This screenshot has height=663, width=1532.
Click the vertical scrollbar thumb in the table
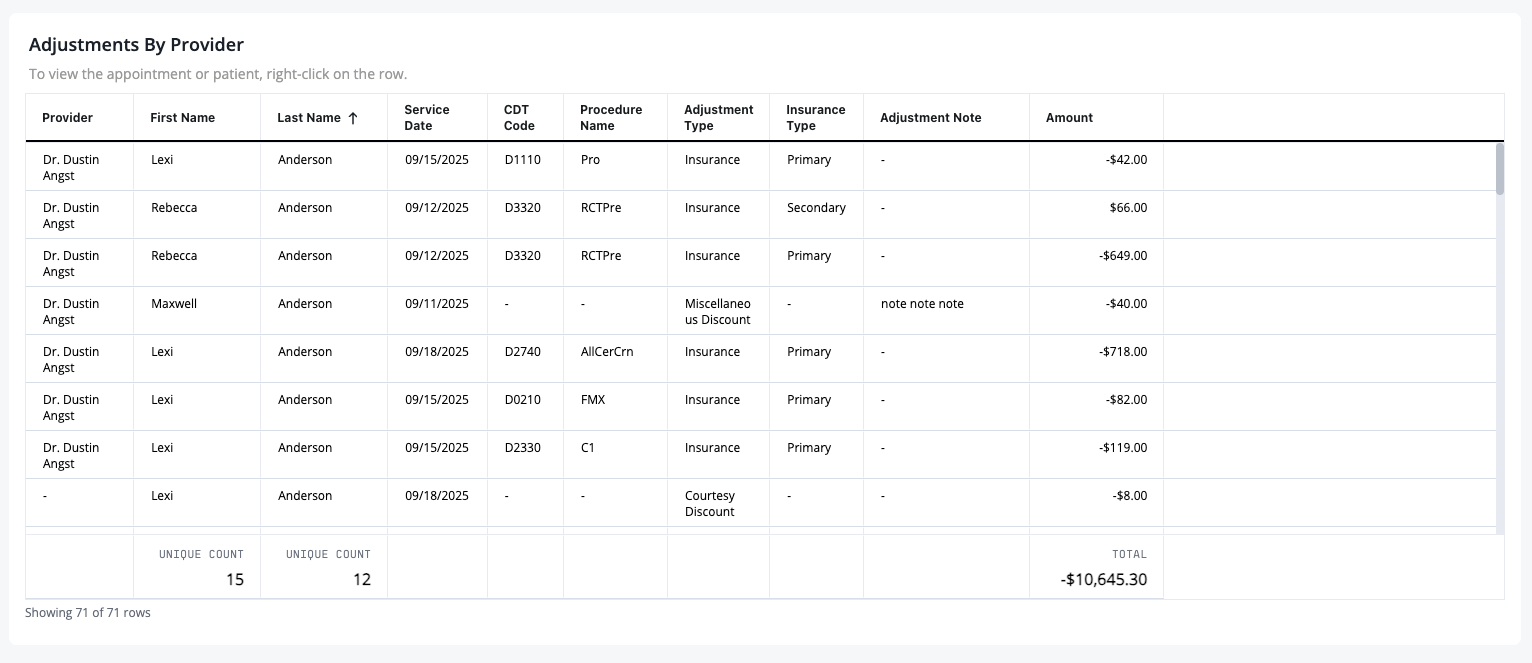click(1499, 168)
